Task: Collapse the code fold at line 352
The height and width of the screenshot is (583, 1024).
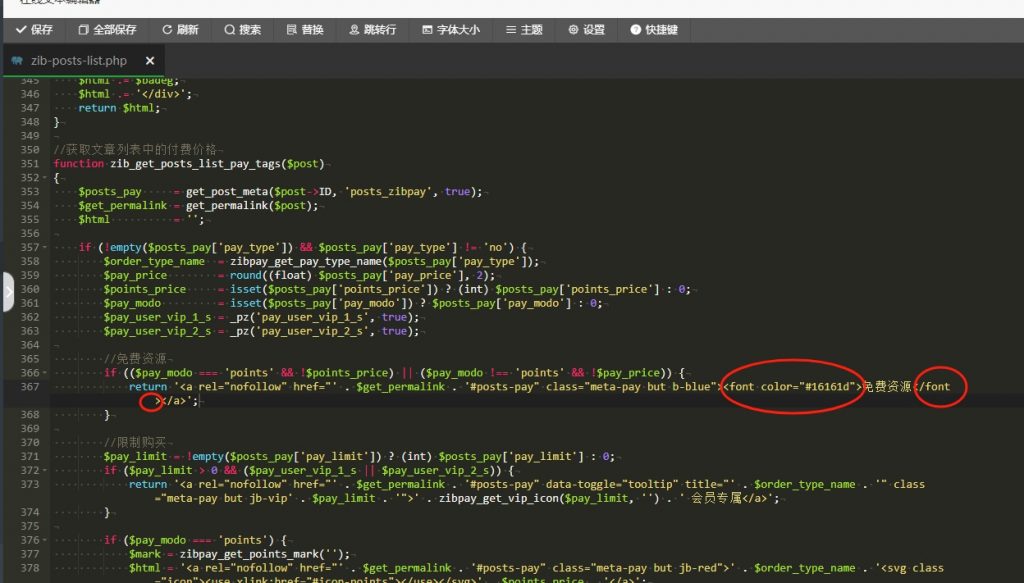Action: click(x=46, y=178)
